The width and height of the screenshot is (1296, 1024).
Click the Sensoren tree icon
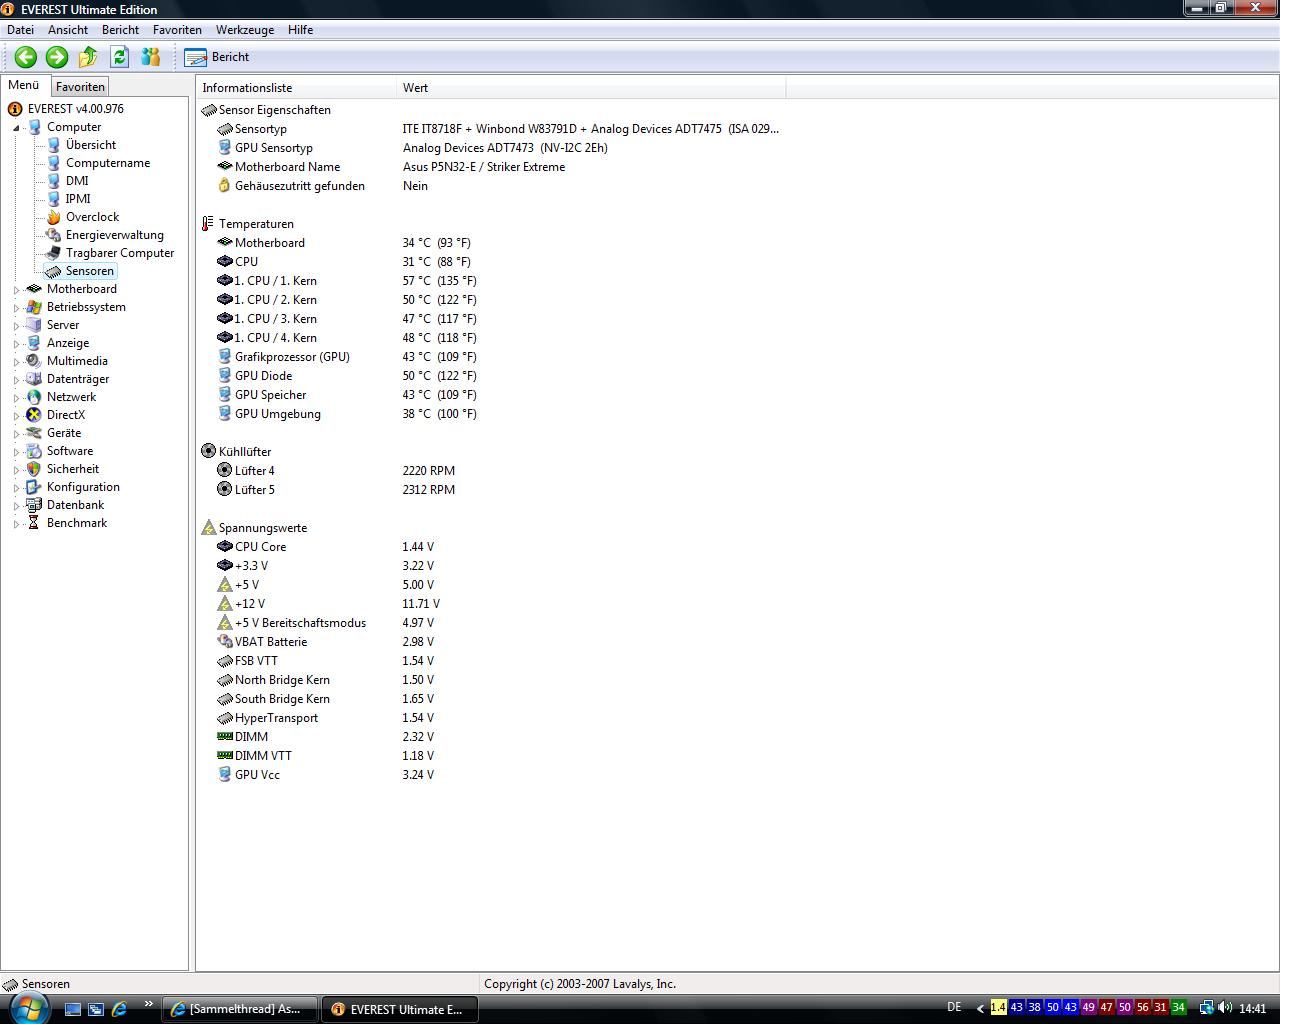click(x=53, y=271)
